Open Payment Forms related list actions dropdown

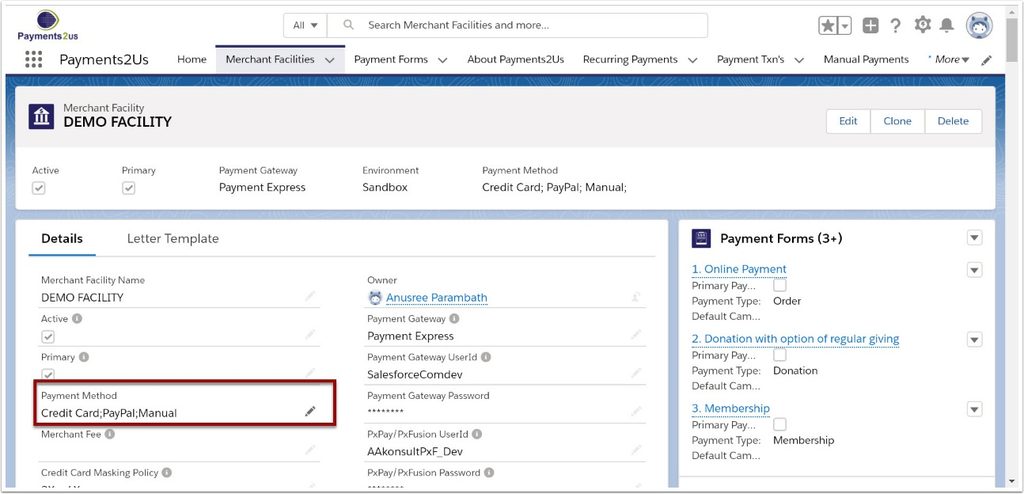pos(974,238)
